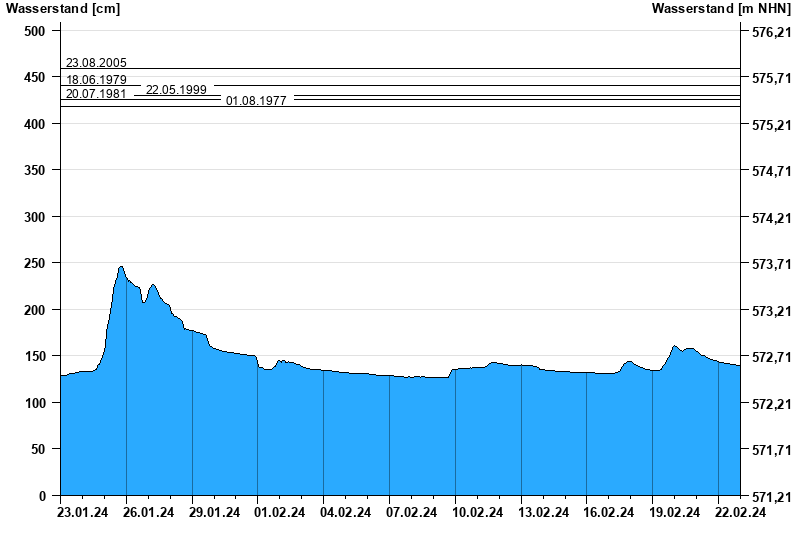This screenshot has height=550, width=800.
Task: Select the 22.05.1999 flood mark label
Action: pyautogui.click(x=176, y=90)
